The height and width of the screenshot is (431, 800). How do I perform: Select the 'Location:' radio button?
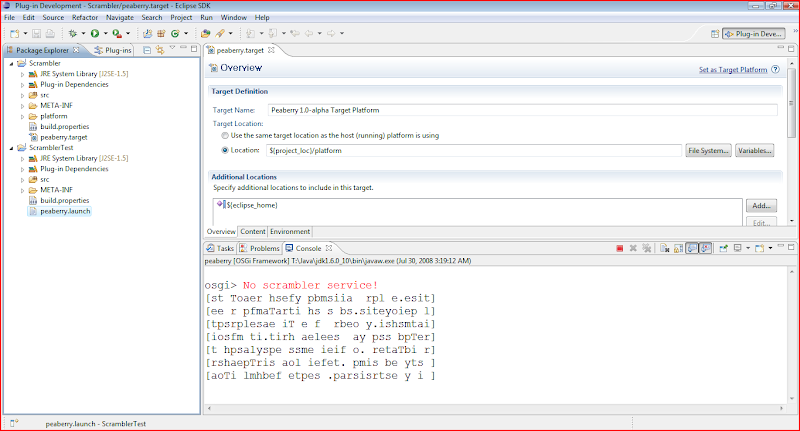225,150
